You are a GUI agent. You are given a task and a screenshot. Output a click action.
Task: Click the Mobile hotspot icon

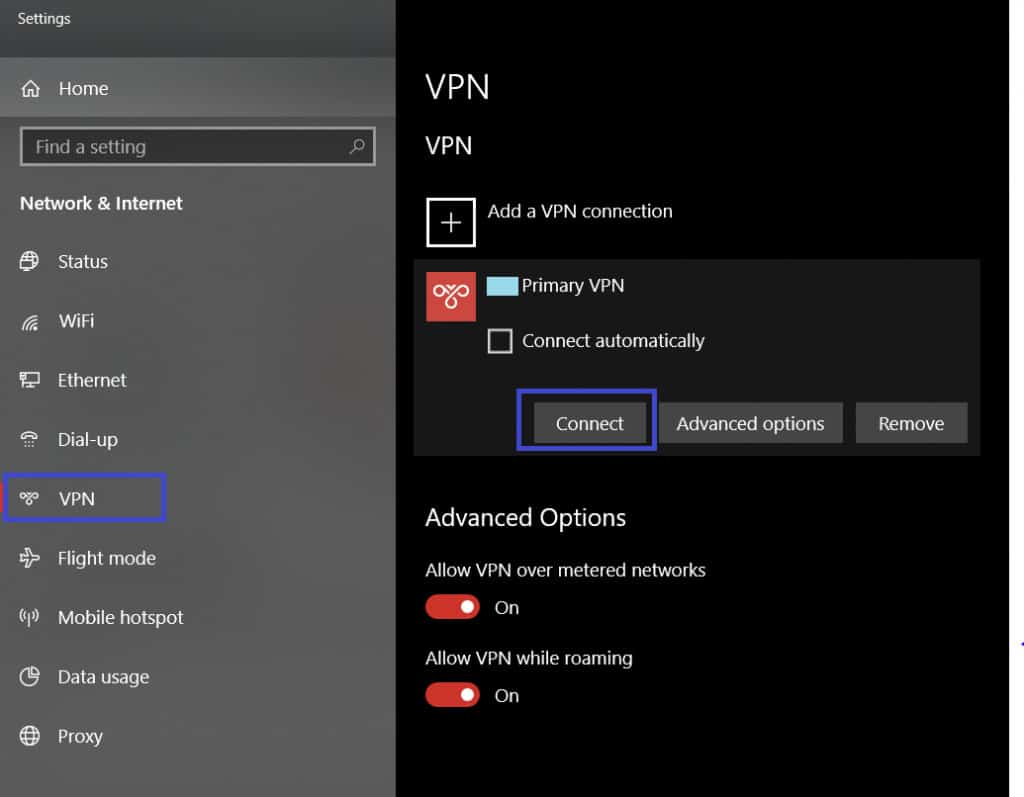point(32,617)
